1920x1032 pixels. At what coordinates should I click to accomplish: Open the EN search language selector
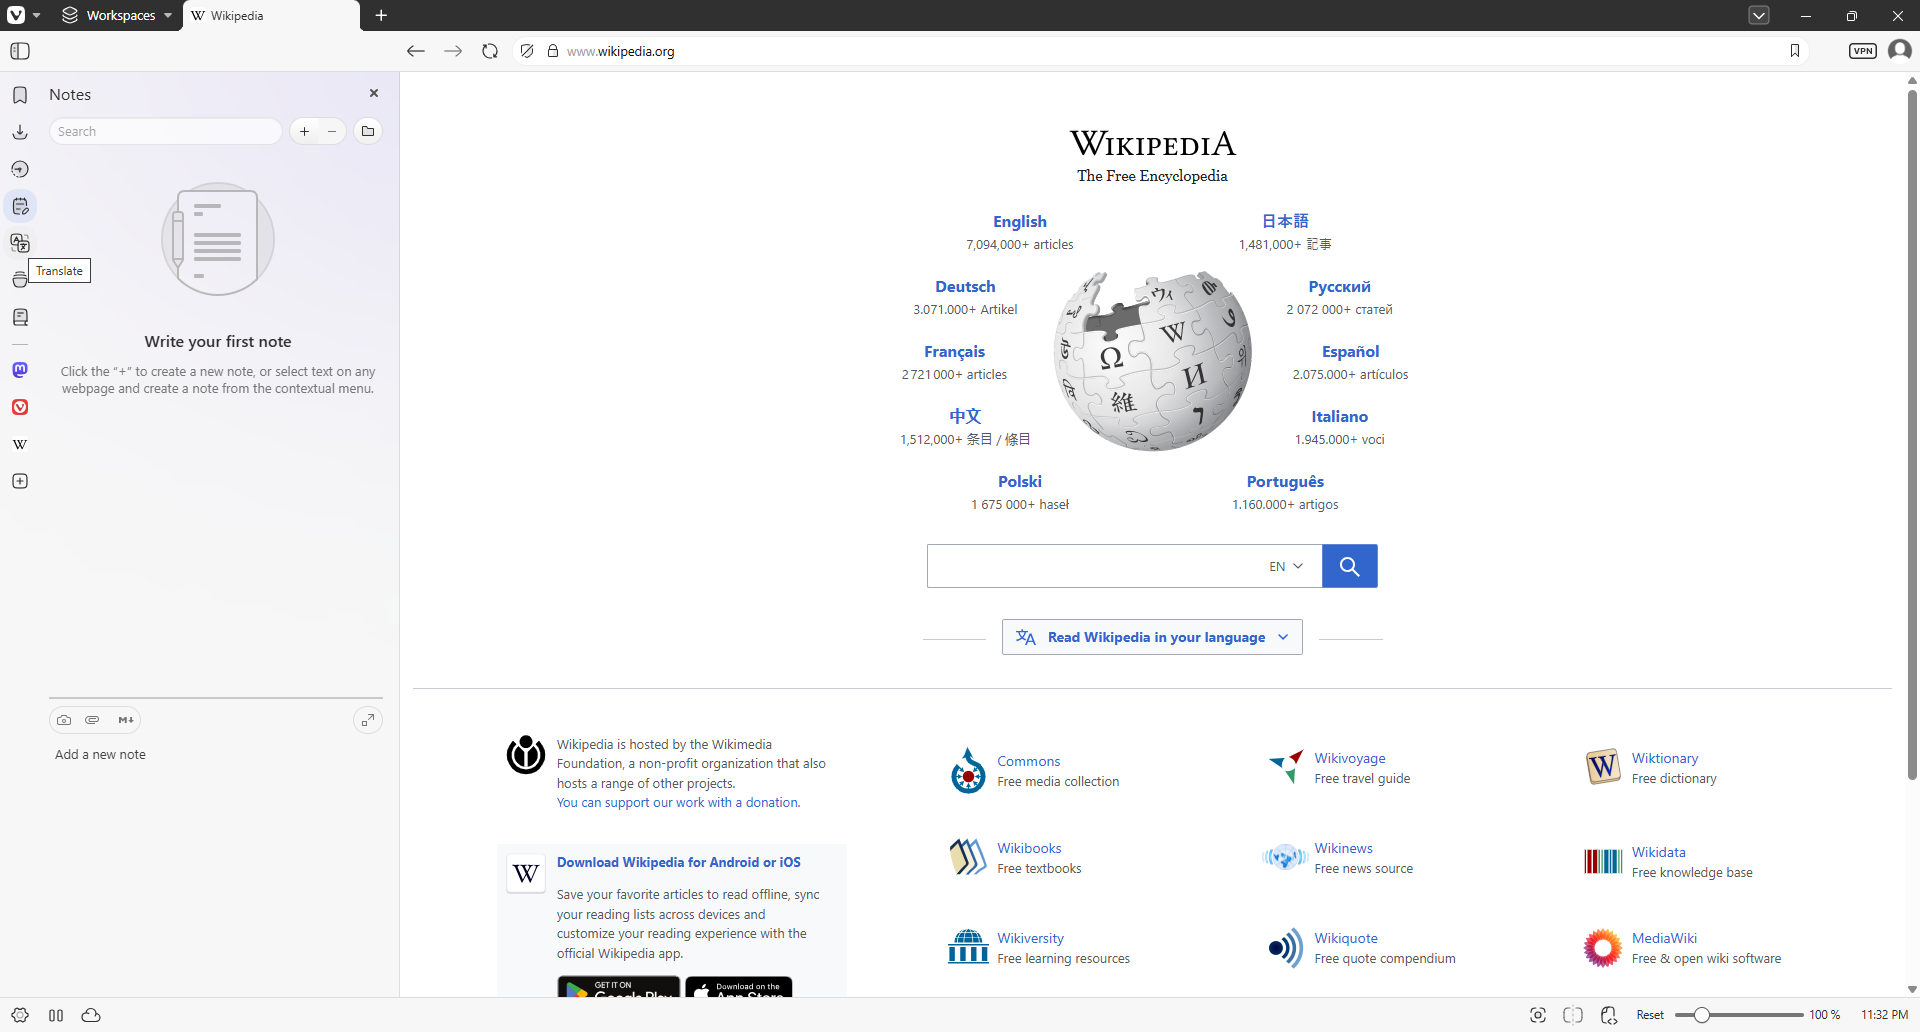click(1286, 566)
